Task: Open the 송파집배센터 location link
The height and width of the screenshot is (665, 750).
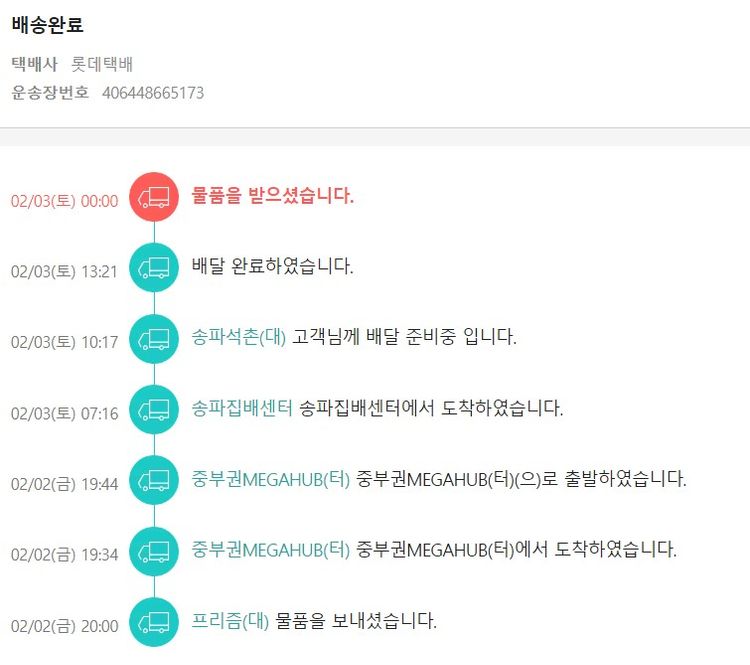Action: tap(242, 408)
